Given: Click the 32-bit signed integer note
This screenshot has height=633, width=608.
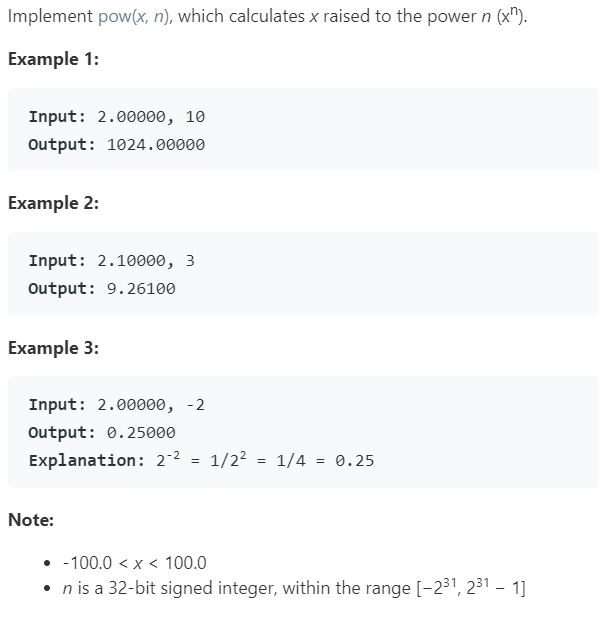Looking at the screenshot, I should click(x=294, y=587).
